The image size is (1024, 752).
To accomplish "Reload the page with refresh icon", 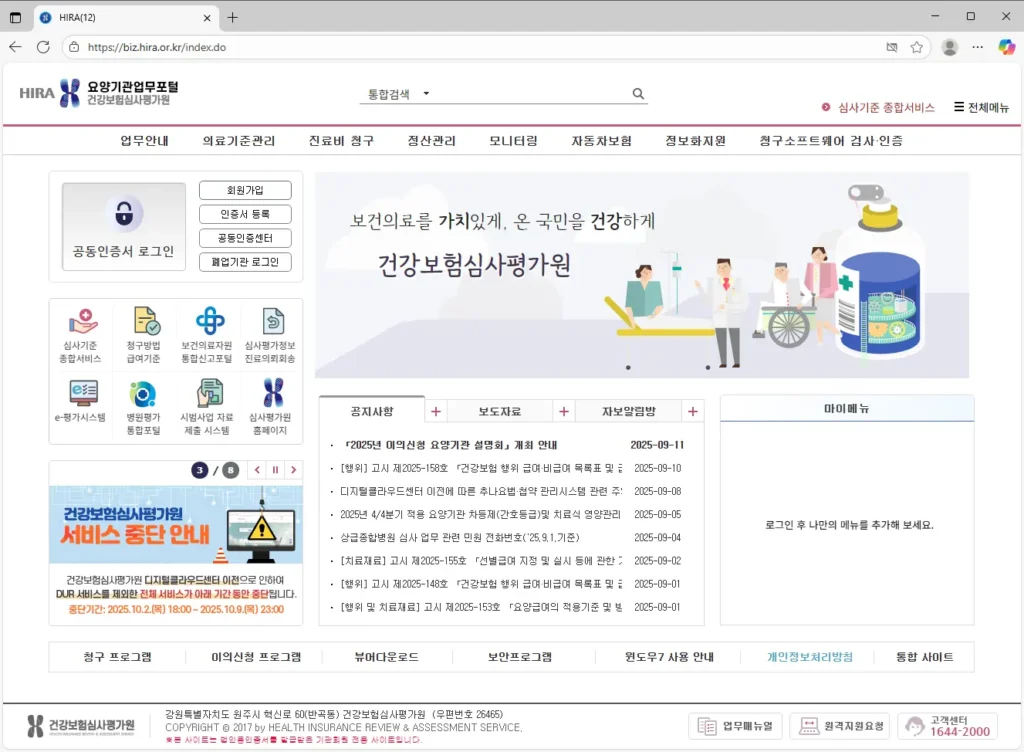I will pos(43,47).
